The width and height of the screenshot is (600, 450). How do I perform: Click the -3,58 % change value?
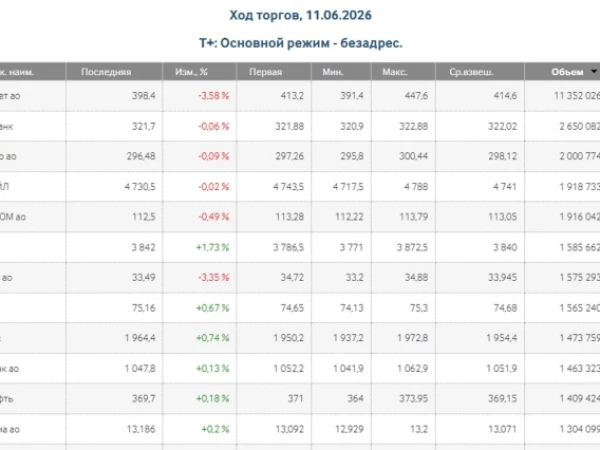tap(214, 96)
